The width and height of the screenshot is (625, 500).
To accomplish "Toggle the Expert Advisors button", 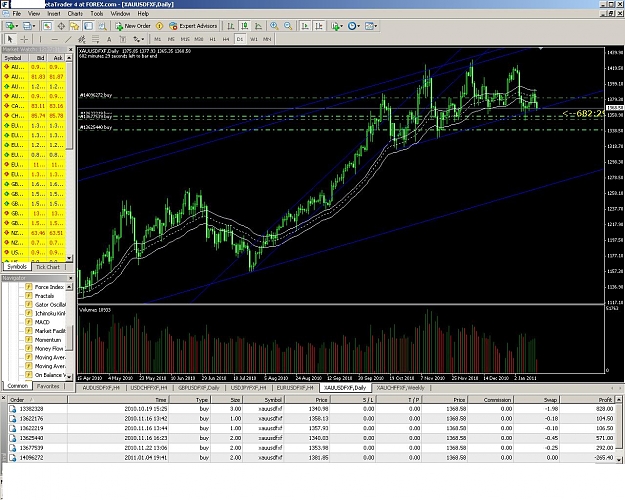I will coord(193,26).
